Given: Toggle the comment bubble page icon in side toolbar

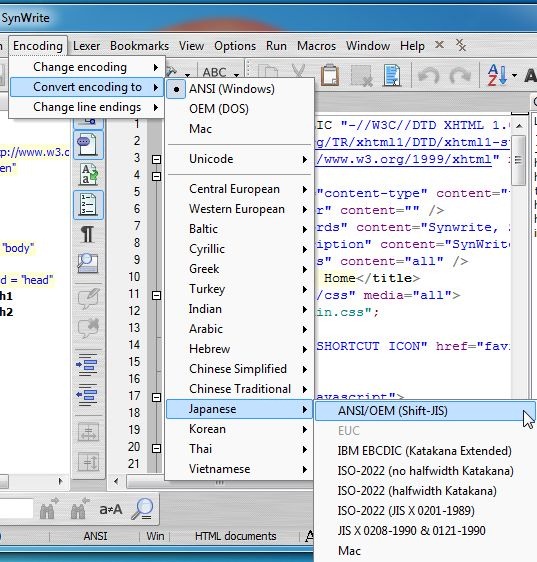Looking at the screenshot, I should pos(88,145).
